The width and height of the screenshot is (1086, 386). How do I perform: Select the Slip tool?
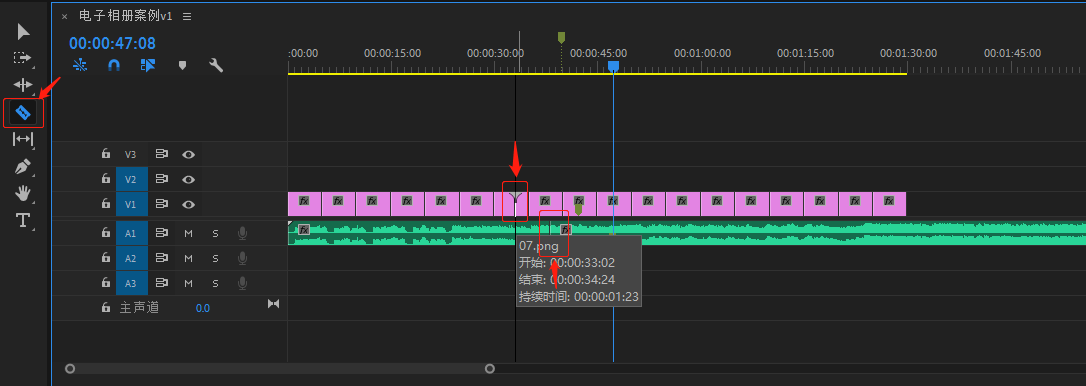pos(23,139)
